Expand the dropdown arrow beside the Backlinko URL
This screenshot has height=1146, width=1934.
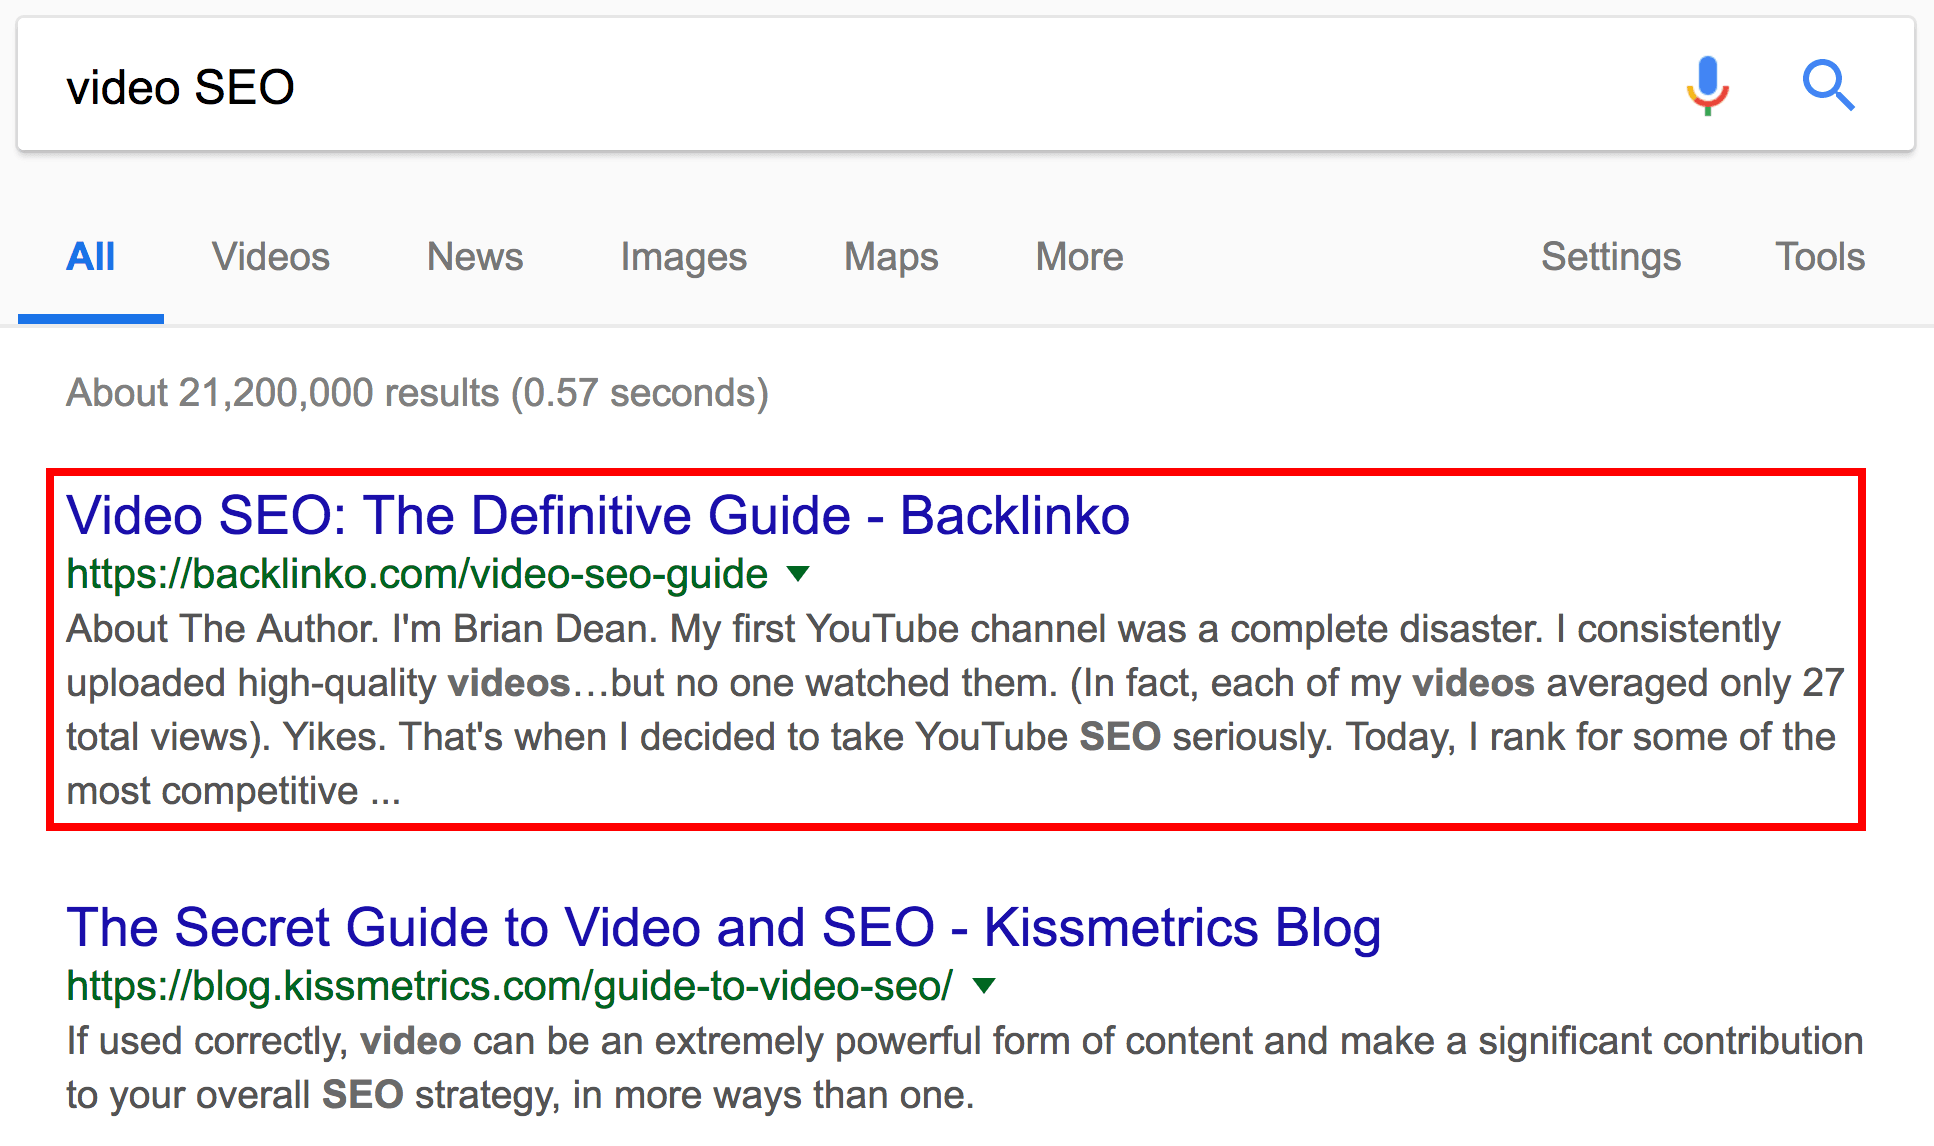(x=798, y=574)
